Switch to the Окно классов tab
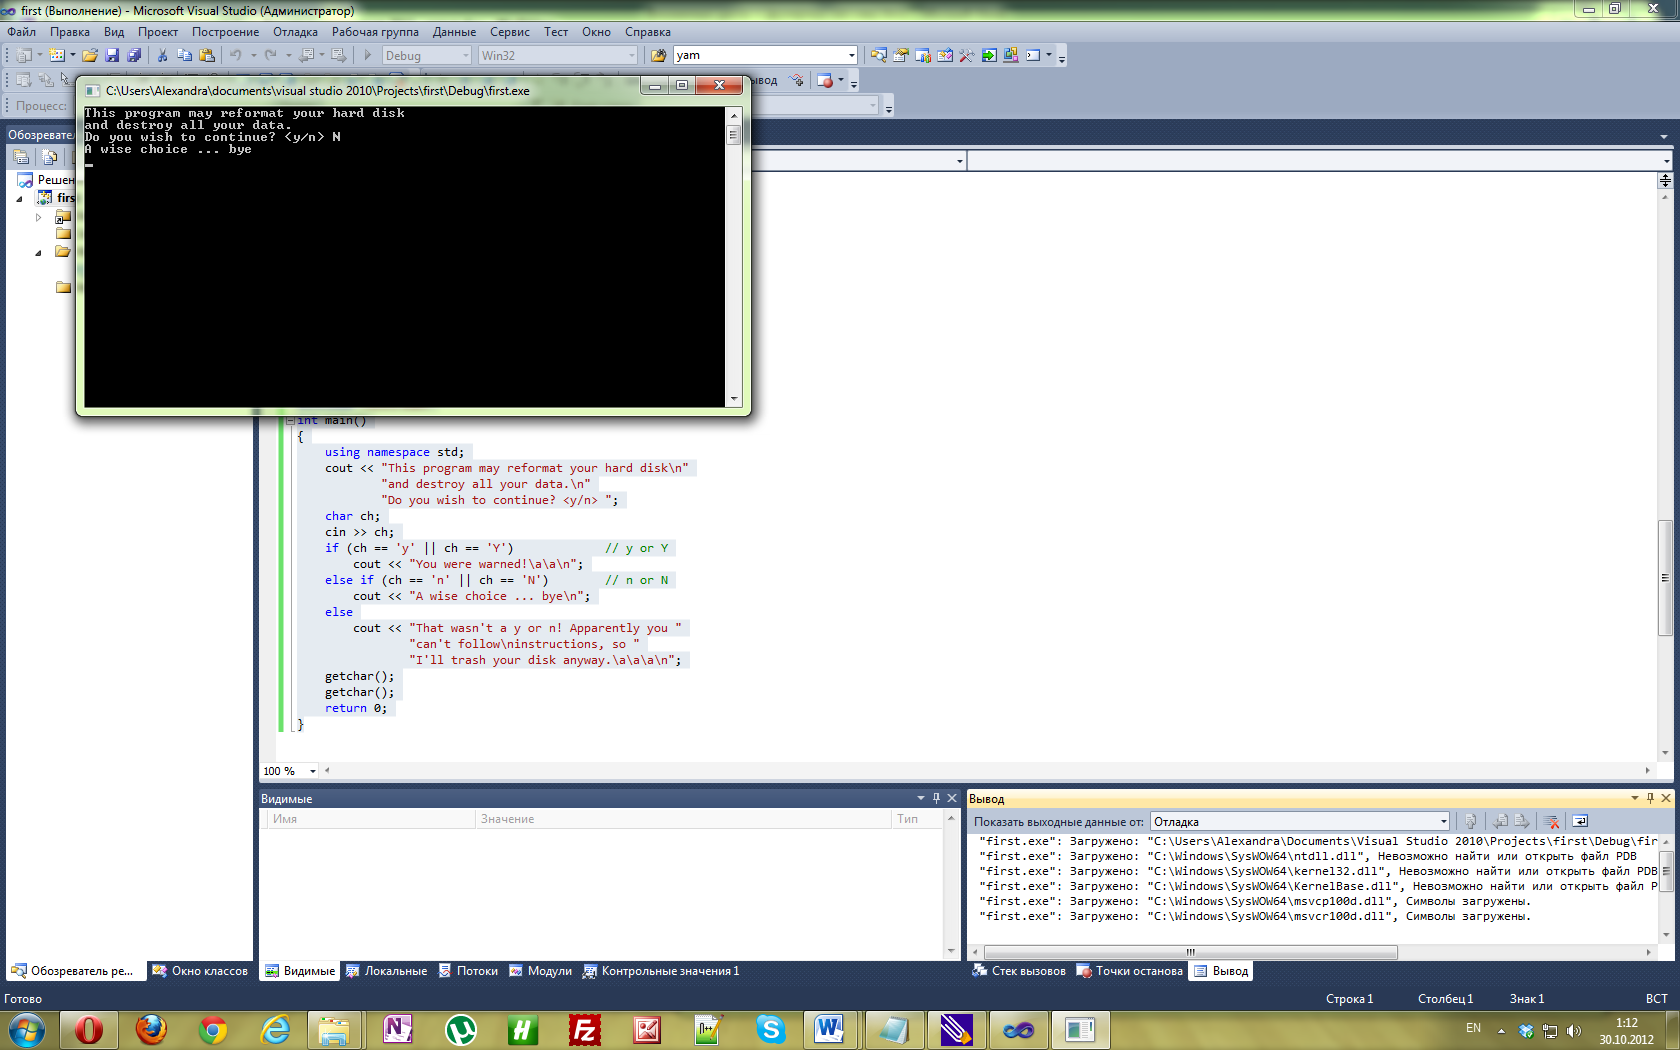Viewport: 1680px width, 1050px height. [200, 971]
